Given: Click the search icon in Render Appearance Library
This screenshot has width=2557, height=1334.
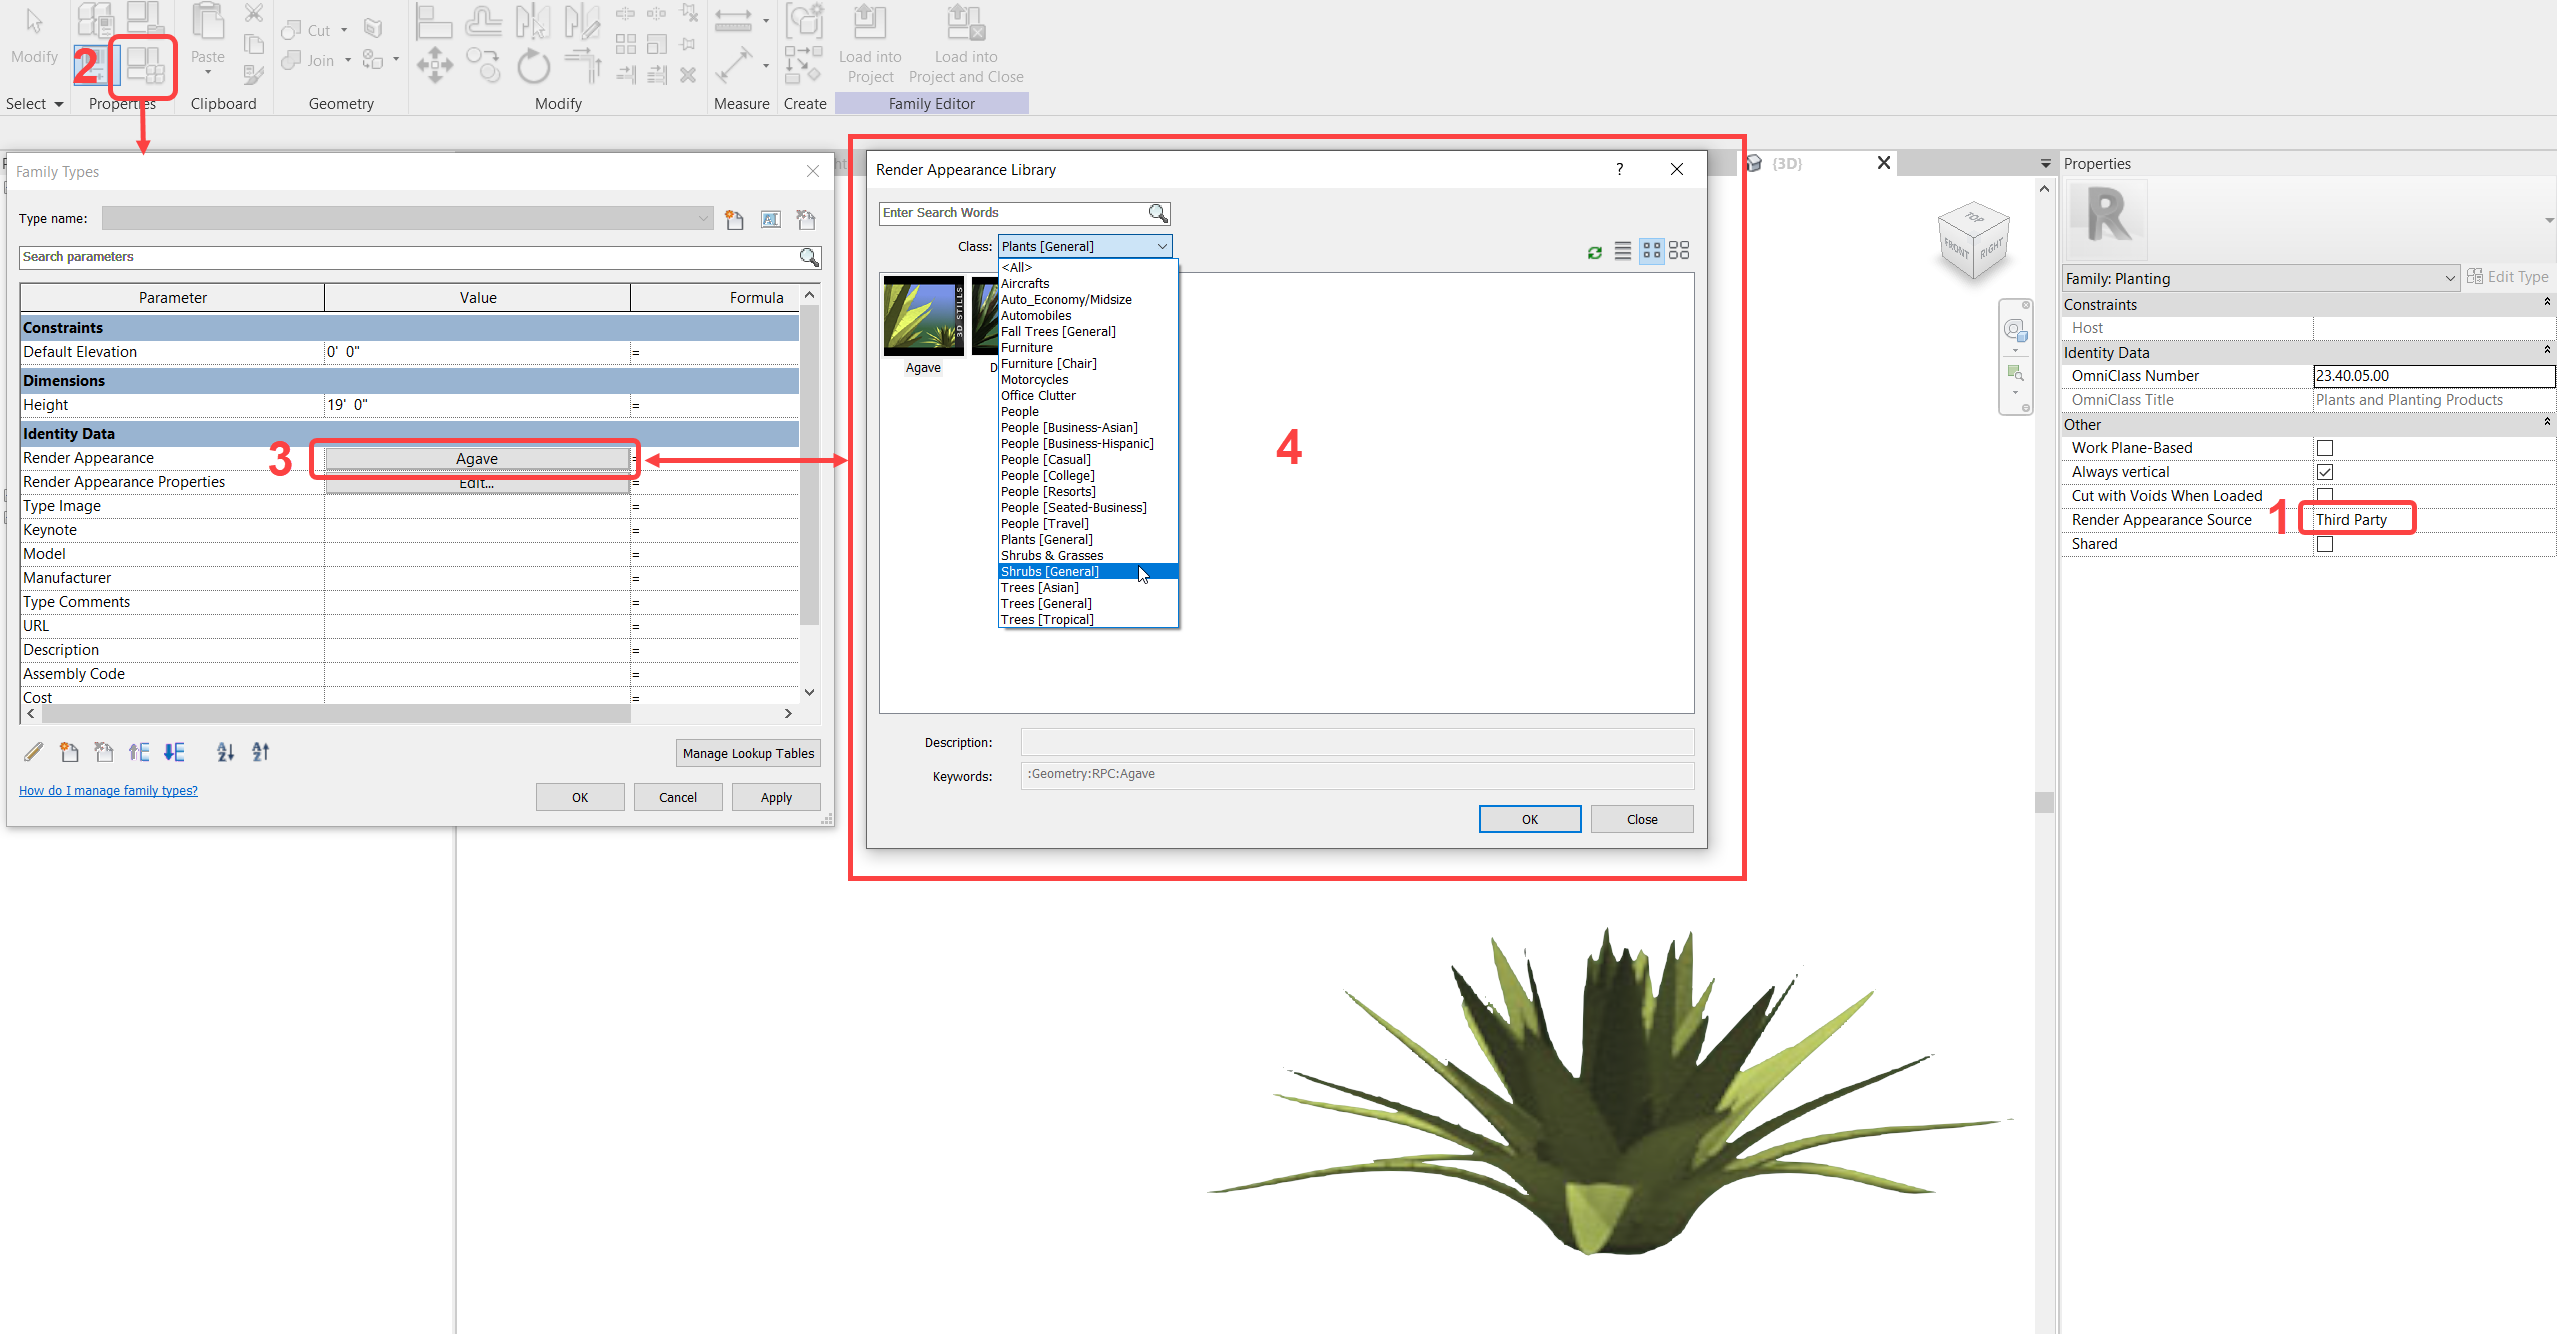Looking at the screenshot, I should point(1156,213).
